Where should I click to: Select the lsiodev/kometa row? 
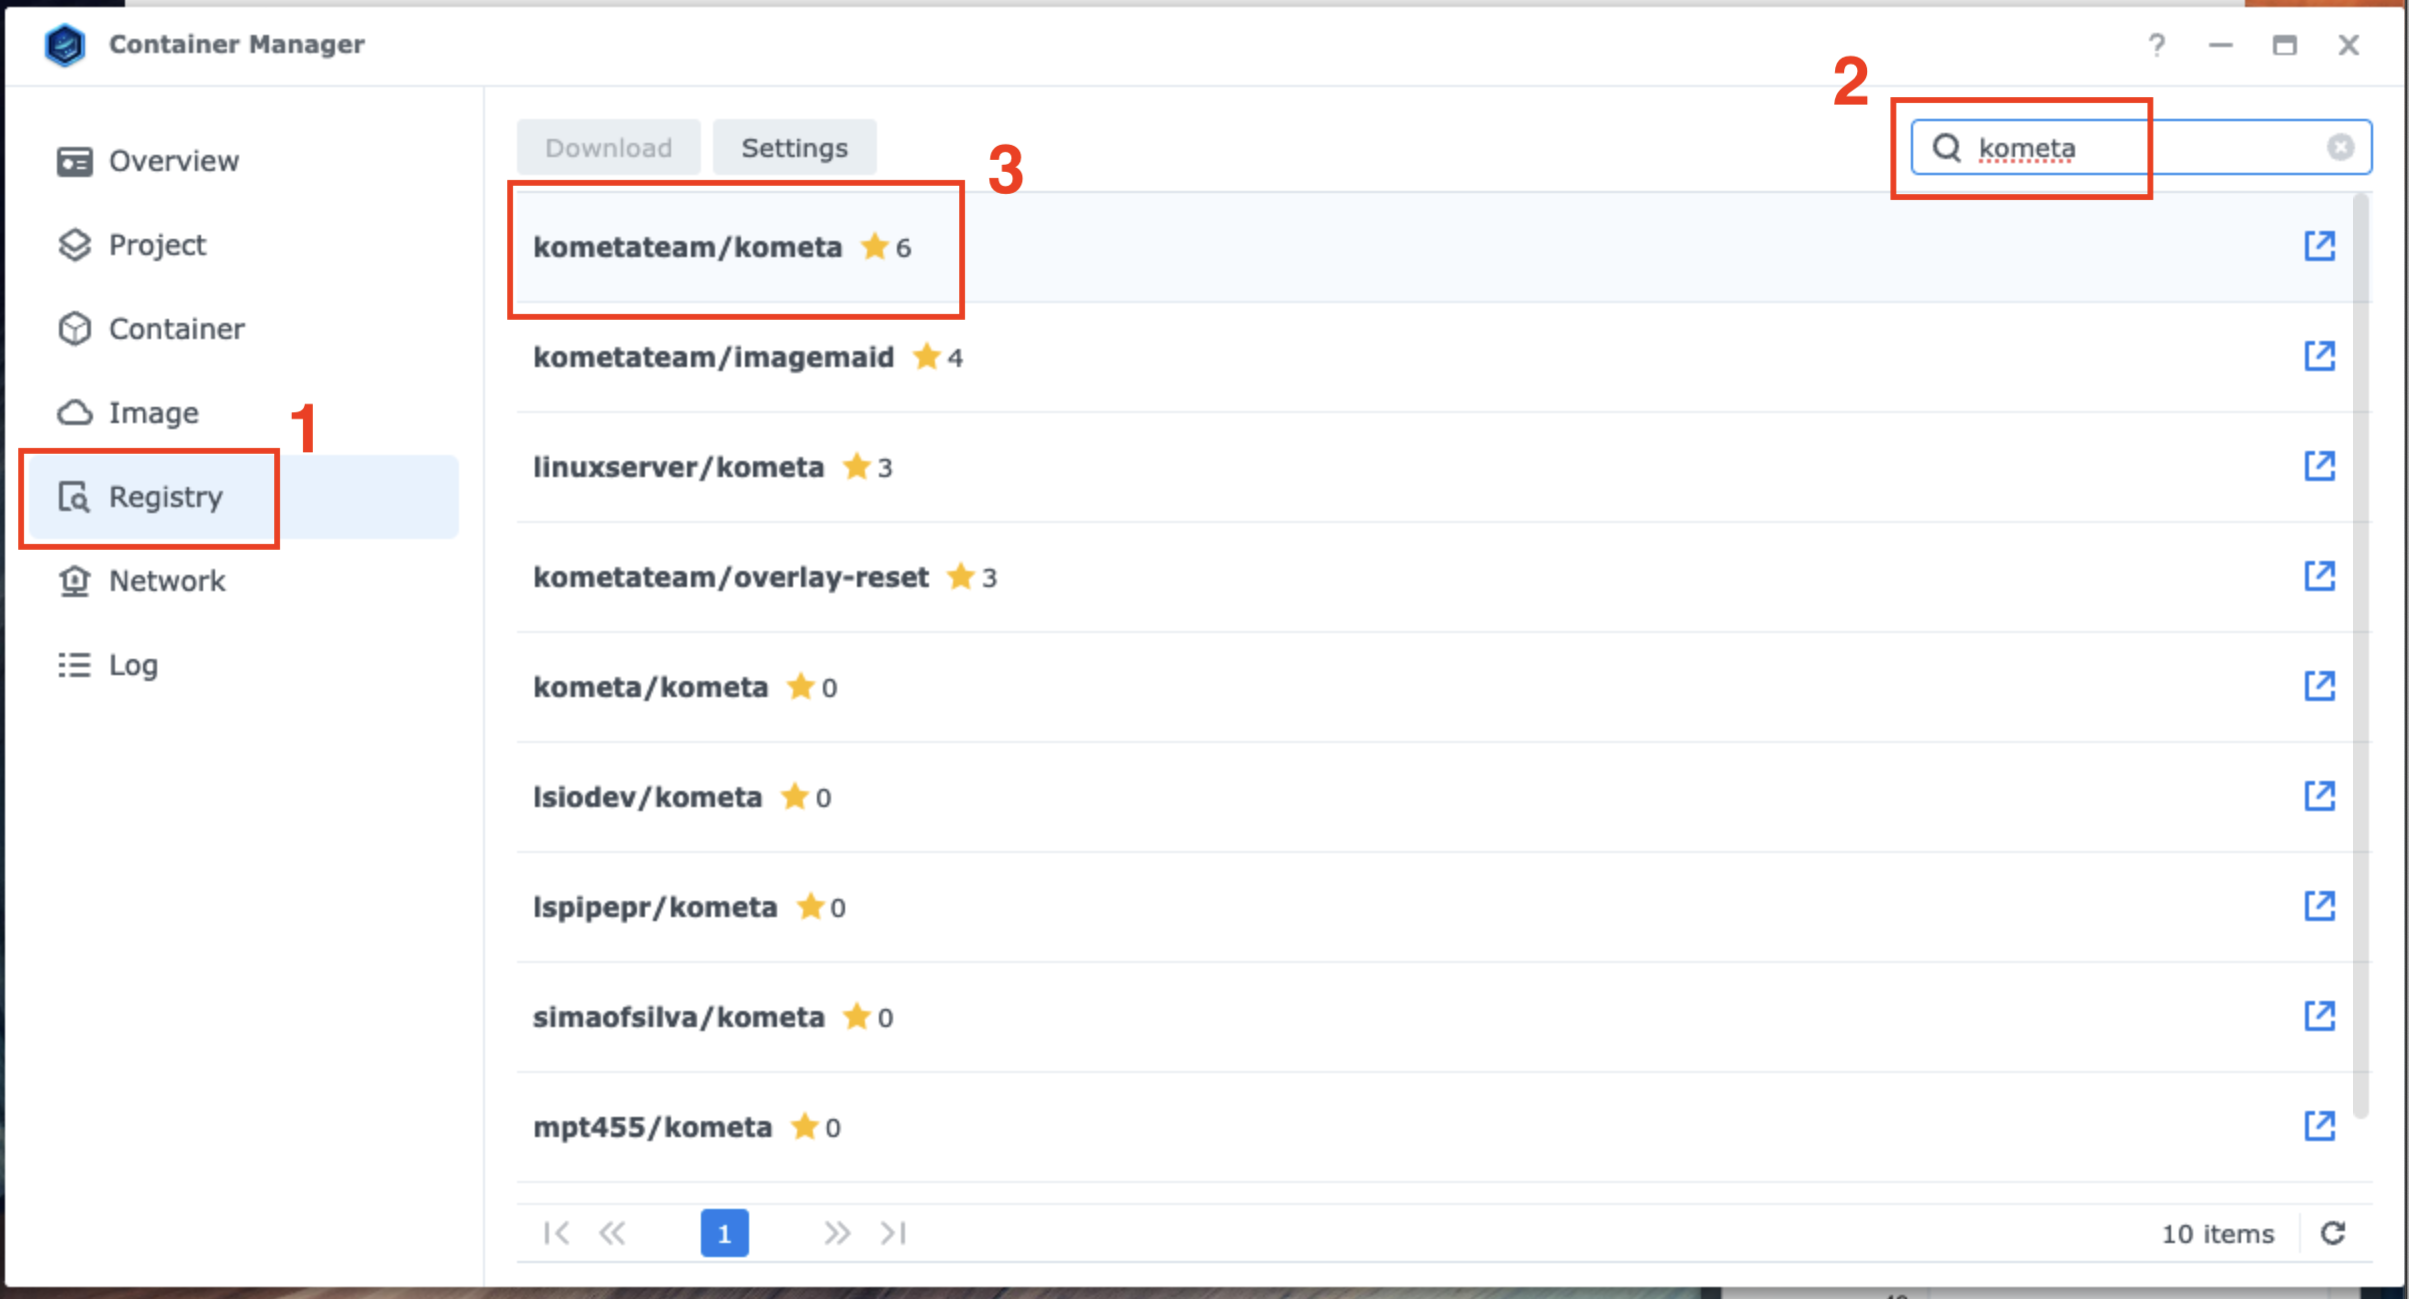coord(1435,797)
